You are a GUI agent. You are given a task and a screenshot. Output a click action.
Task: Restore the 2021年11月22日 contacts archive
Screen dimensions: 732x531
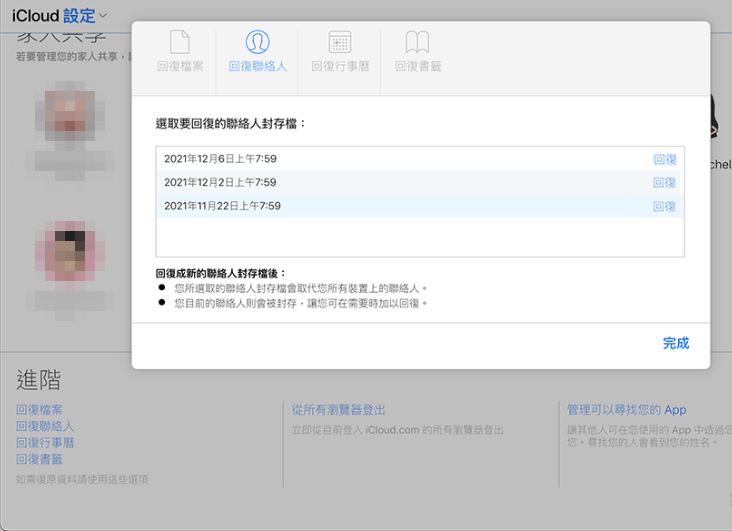664,206
